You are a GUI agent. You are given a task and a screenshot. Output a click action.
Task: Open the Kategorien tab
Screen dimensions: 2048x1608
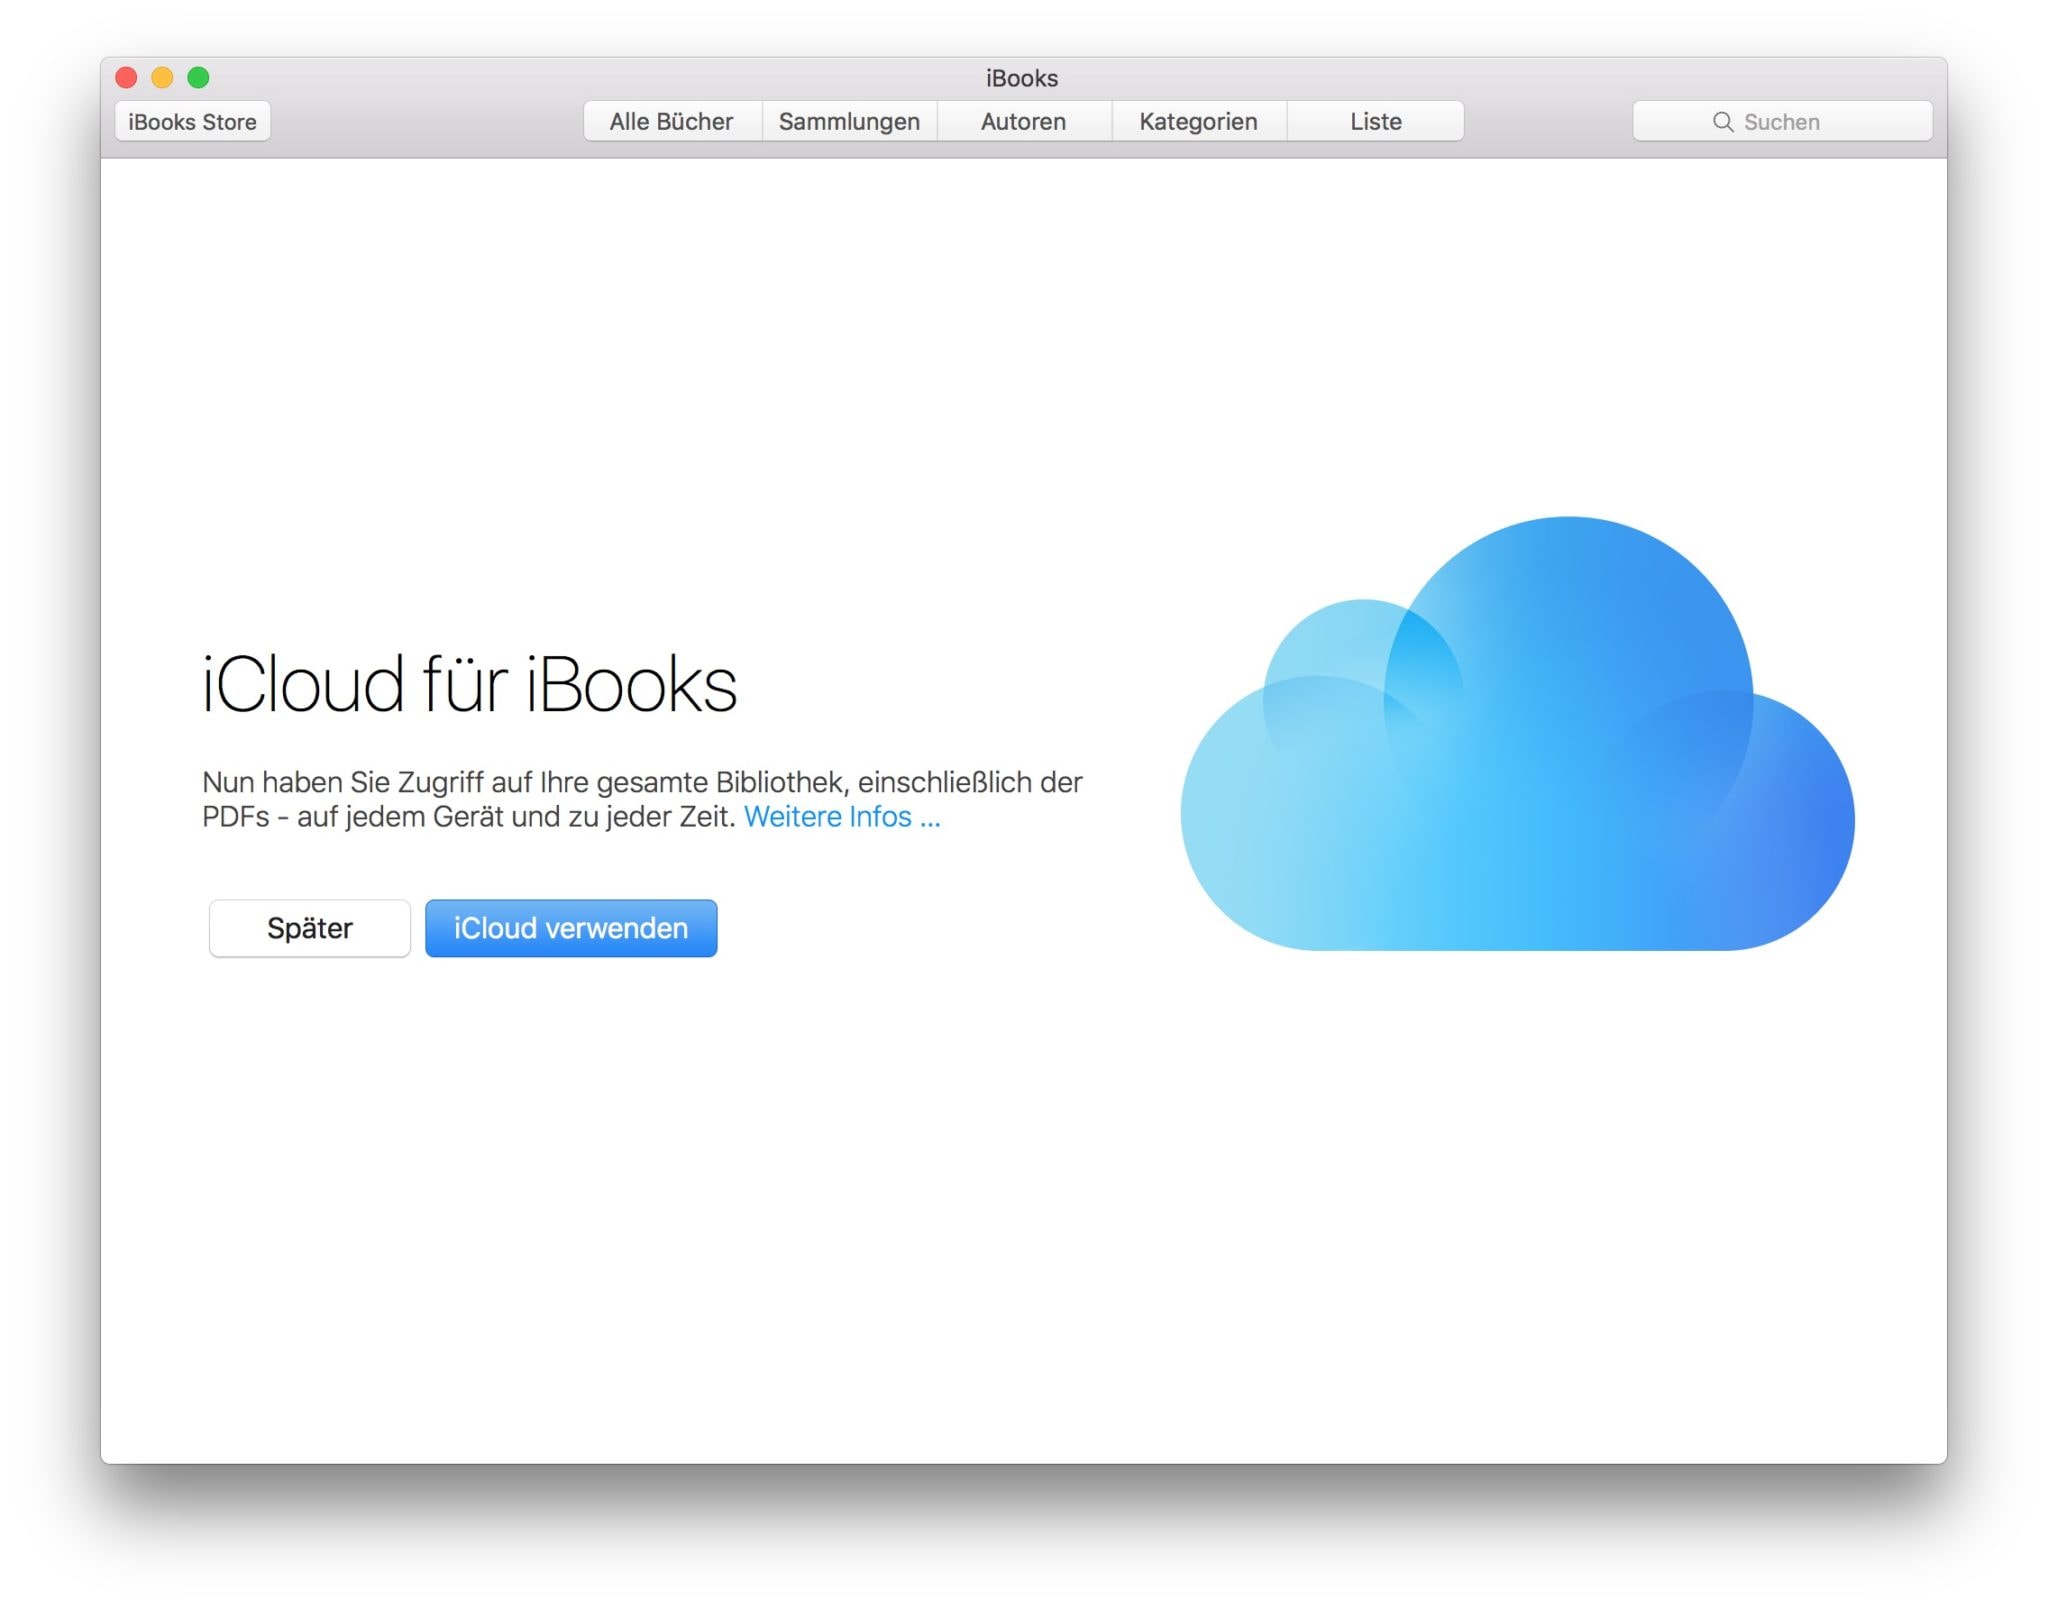tap(1198, 122)
